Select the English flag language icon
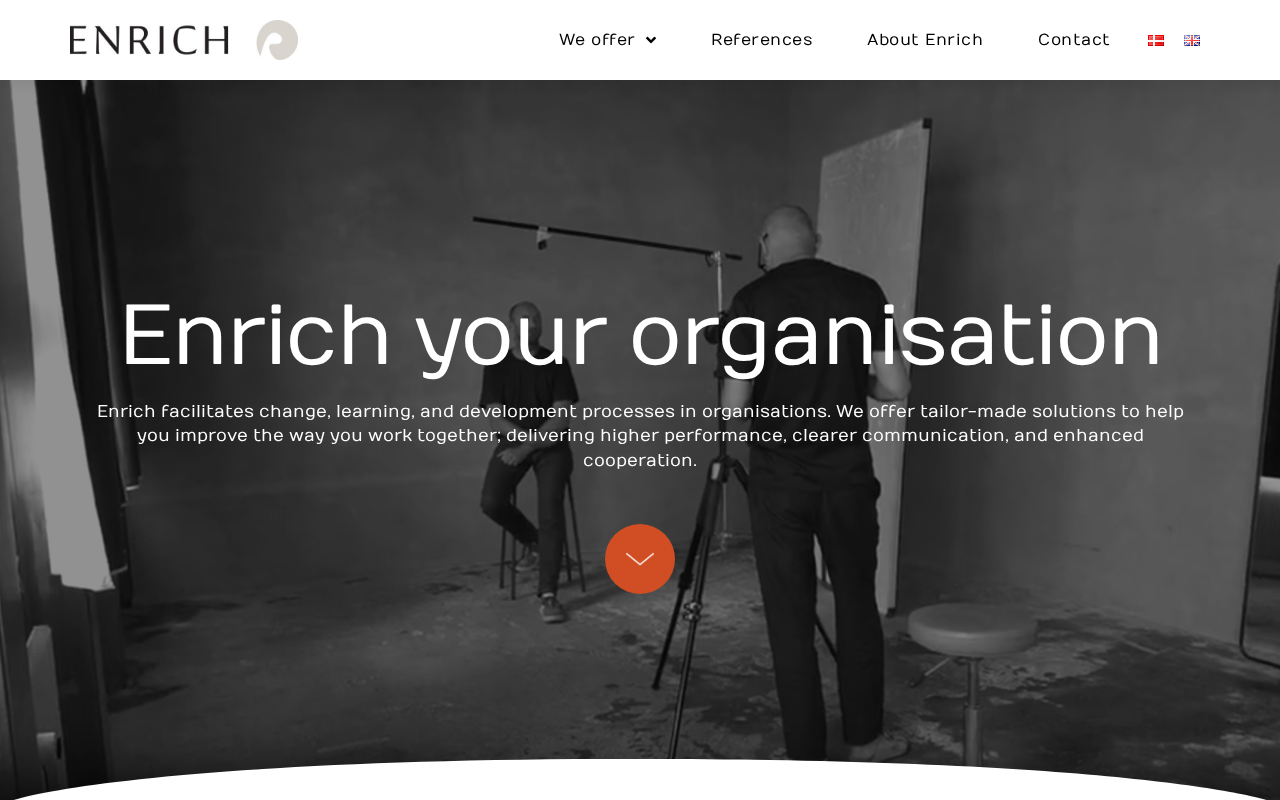The width and height of the screenshot is (1280, 800). click(1192, 40)
